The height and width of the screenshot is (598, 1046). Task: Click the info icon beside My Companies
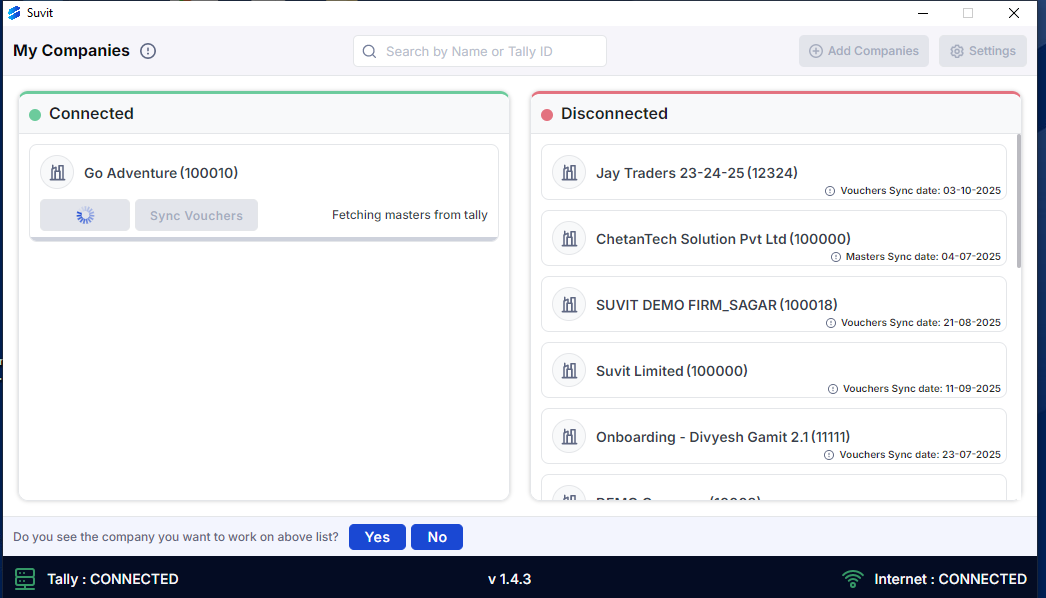(x=148, y=51)
